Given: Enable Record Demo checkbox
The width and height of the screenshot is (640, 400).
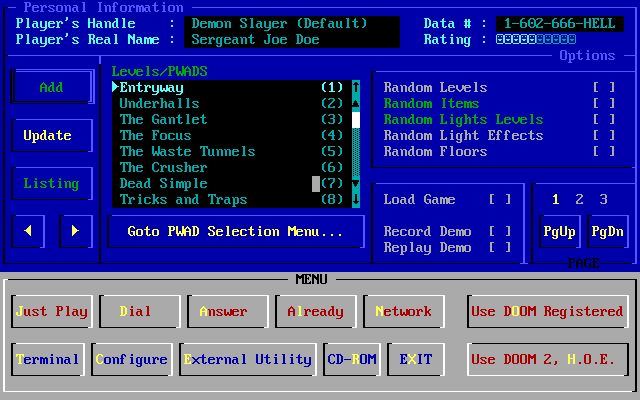Looking at the screenshot, I should click(500, 231).
